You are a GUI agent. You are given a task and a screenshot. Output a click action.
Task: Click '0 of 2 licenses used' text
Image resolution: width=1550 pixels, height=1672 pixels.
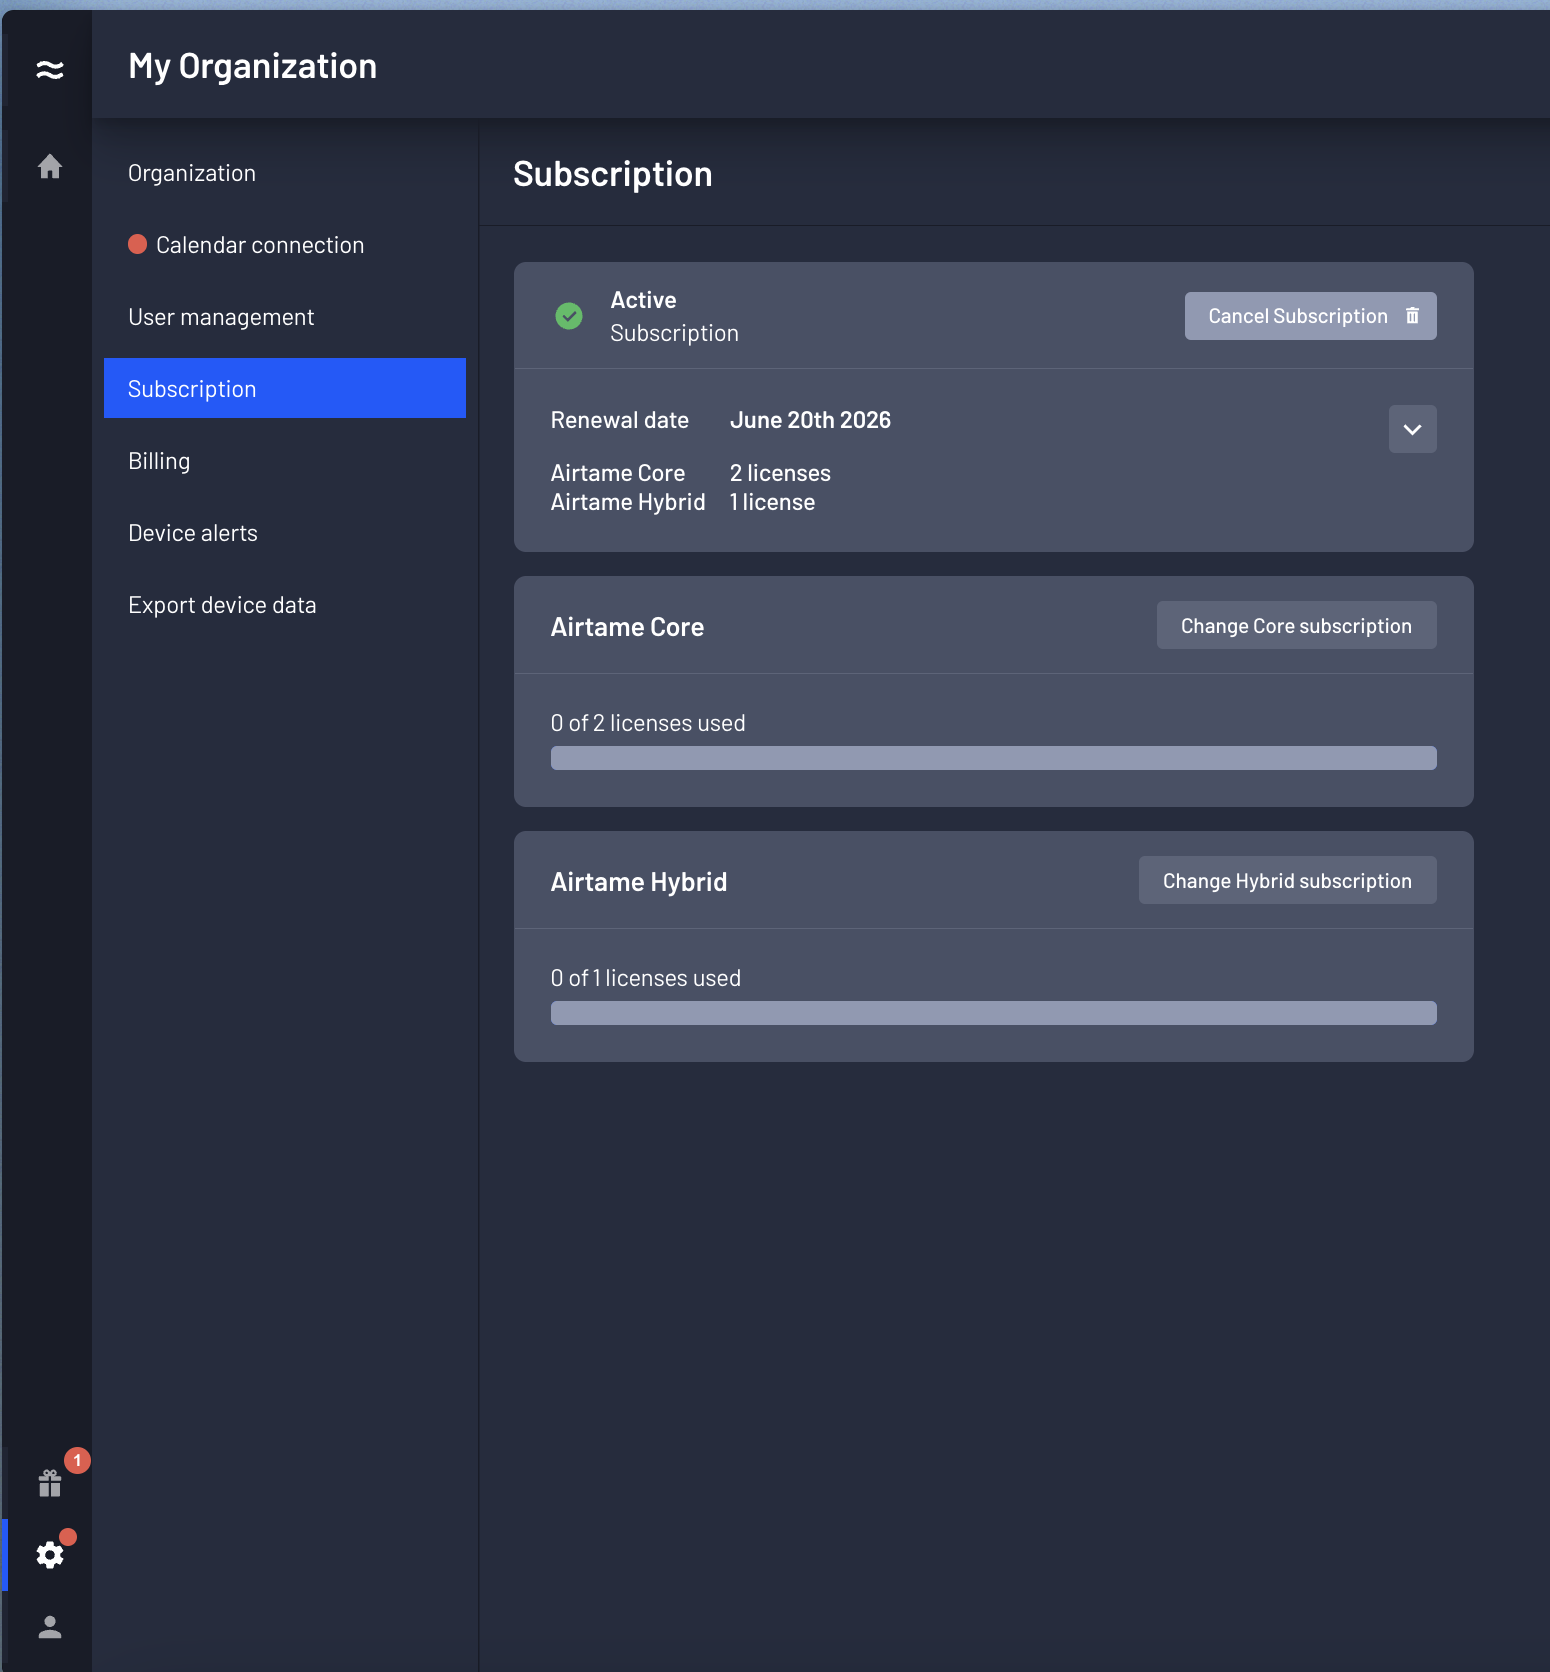648,723
